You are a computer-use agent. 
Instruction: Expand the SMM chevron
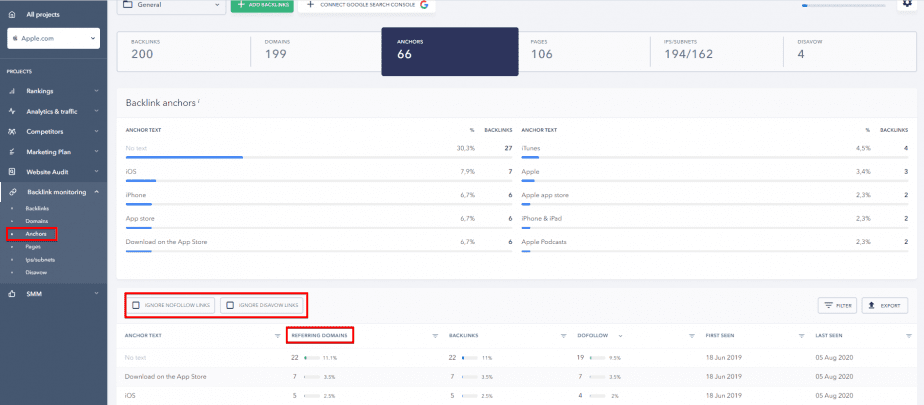tap(96, 294)
